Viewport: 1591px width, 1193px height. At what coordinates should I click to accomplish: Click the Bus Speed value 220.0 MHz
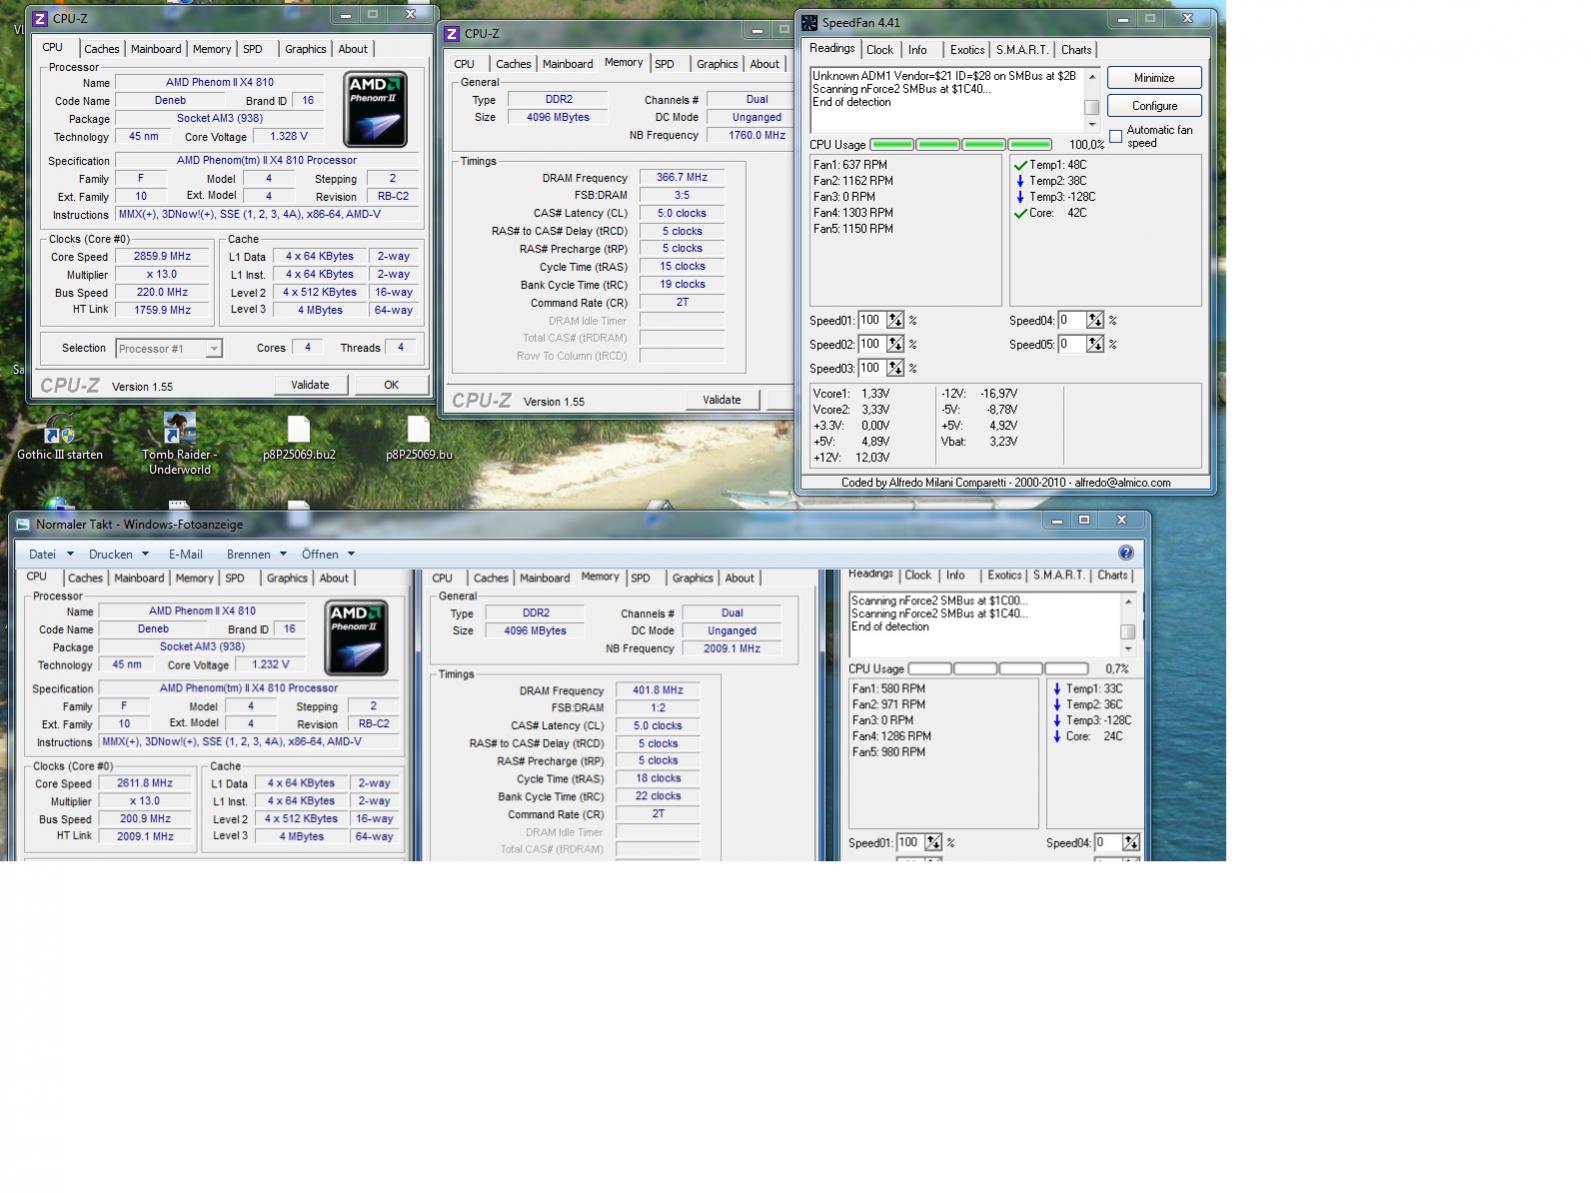pos(162,292)
